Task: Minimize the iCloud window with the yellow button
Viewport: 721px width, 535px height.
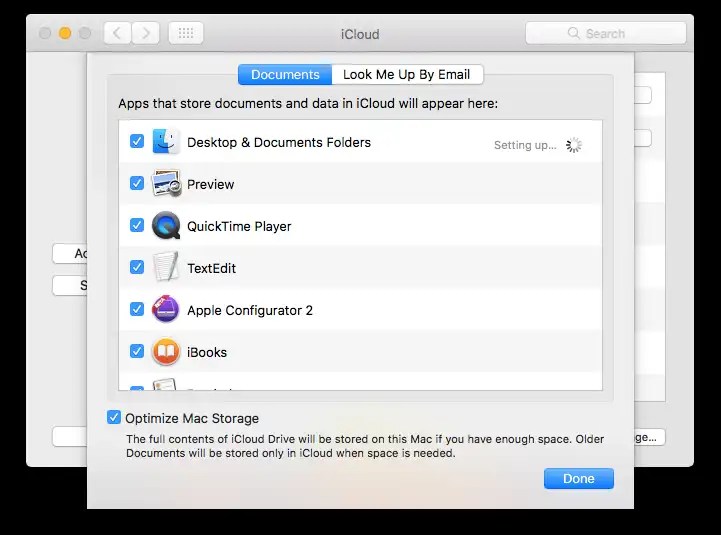Action: 65,33
